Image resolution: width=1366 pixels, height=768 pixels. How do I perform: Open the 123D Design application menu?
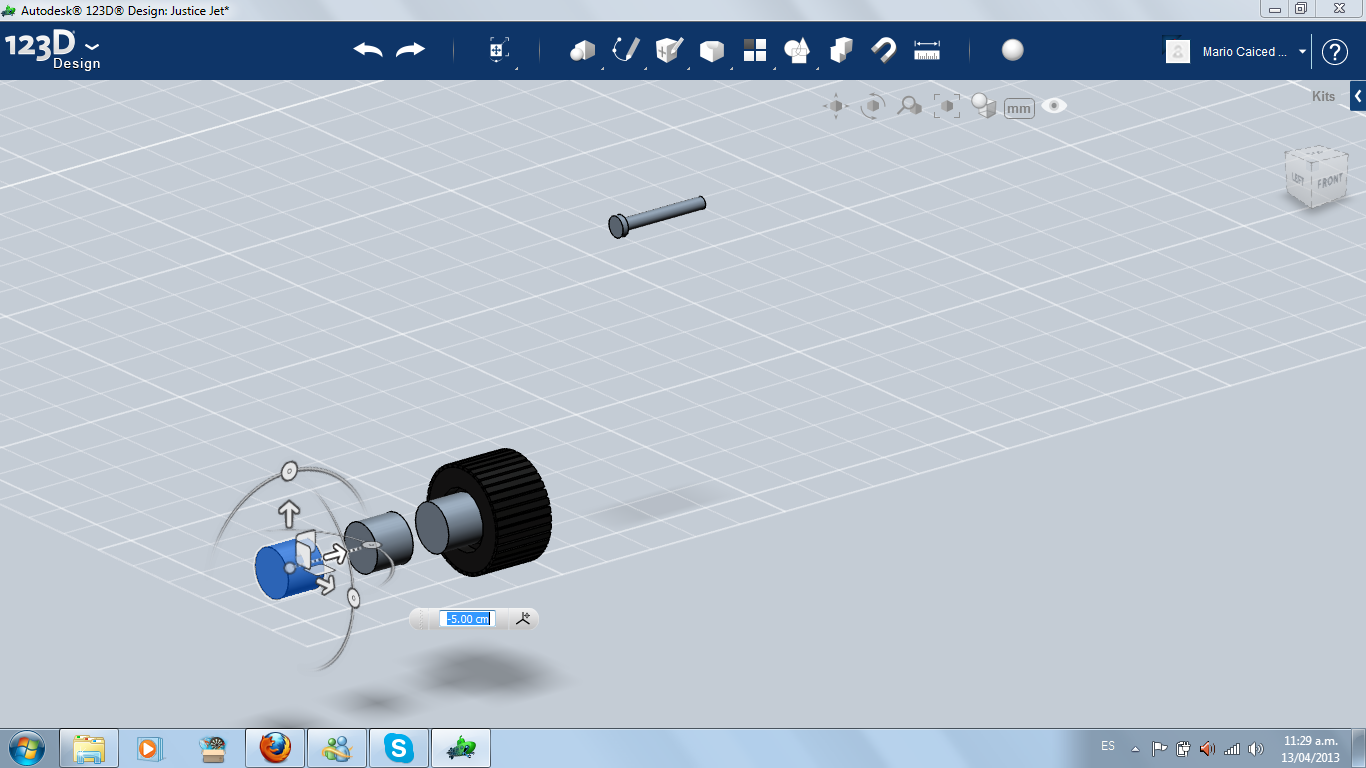click(x=53, y=50)
